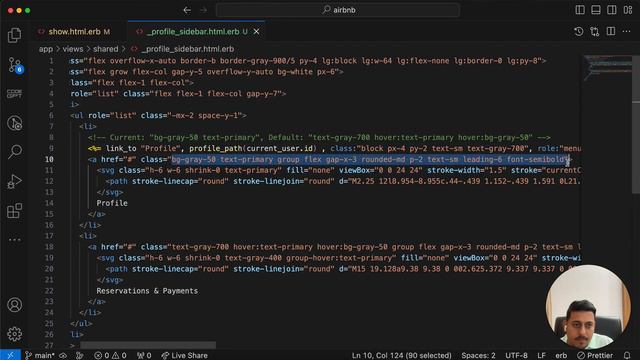The image size is (640, 360).
Task: Change end of line sequence LF
Action: [x=541, y=355]
